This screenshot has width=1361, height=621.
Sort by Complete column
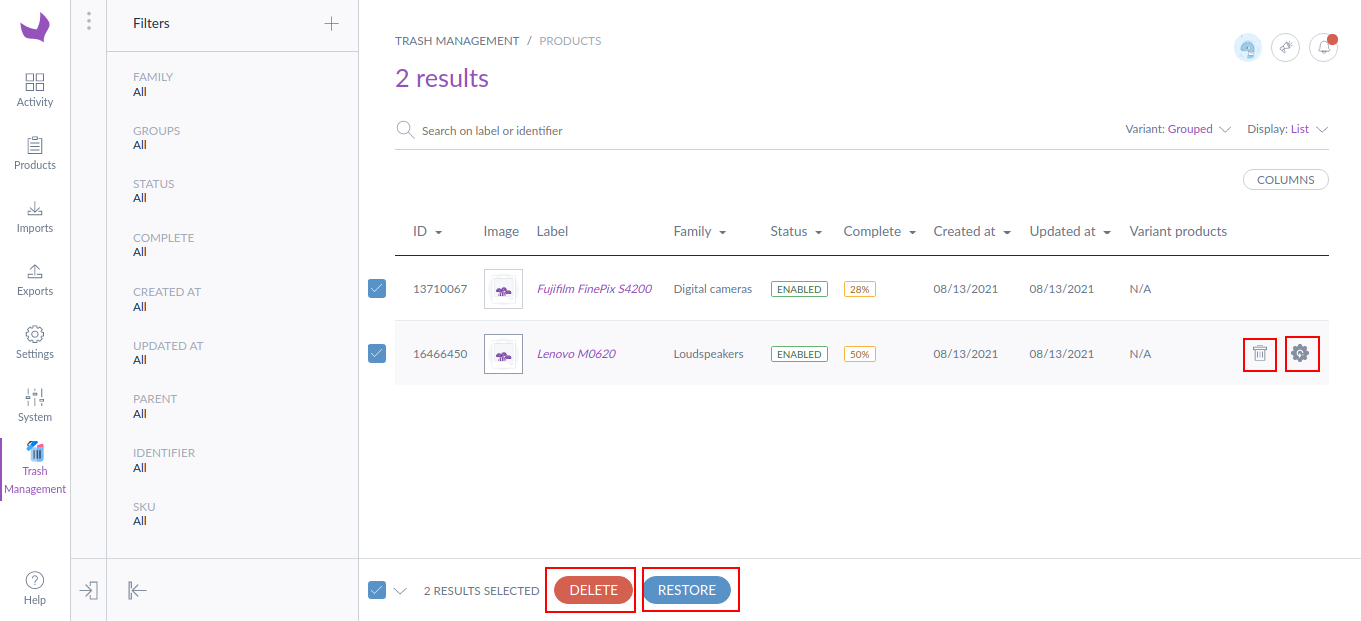pos(880,231)
